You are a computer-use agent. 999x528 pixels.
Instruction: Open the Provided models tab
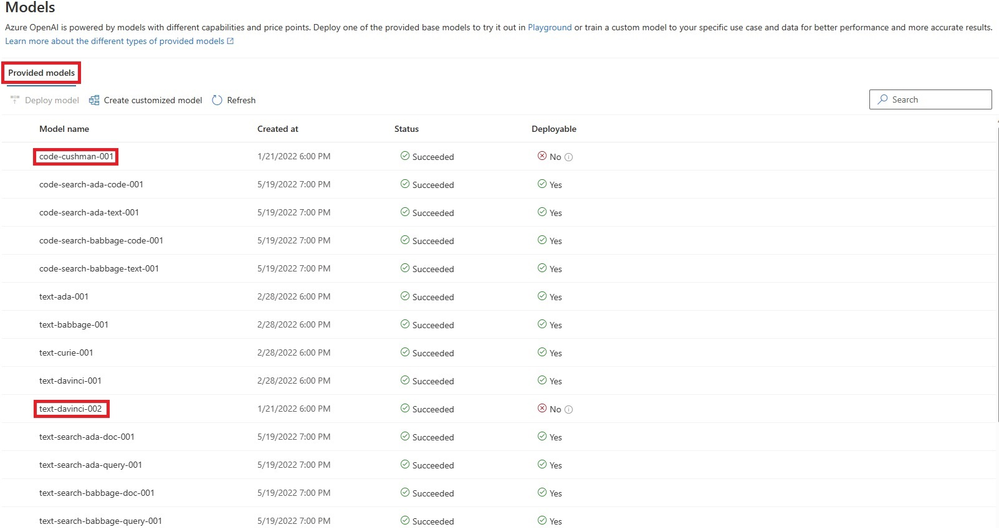pyautogui.click(x=41, y=73)
